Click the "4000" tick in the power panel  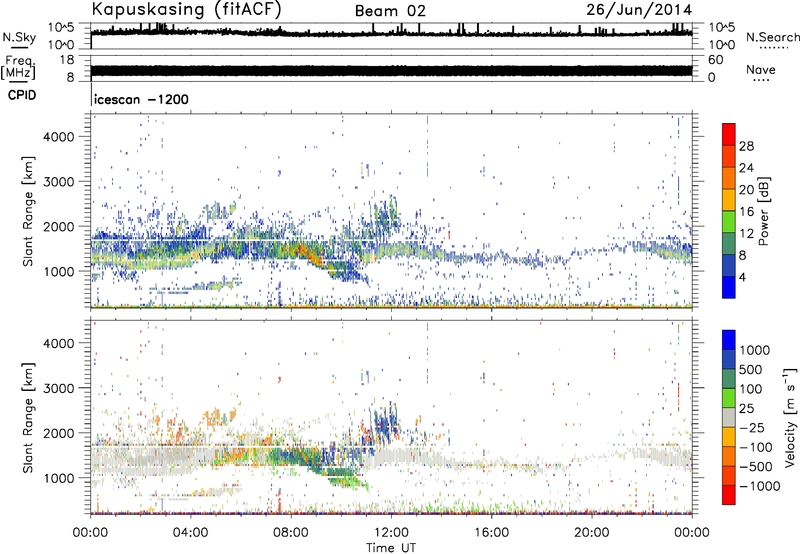point(59,137)
